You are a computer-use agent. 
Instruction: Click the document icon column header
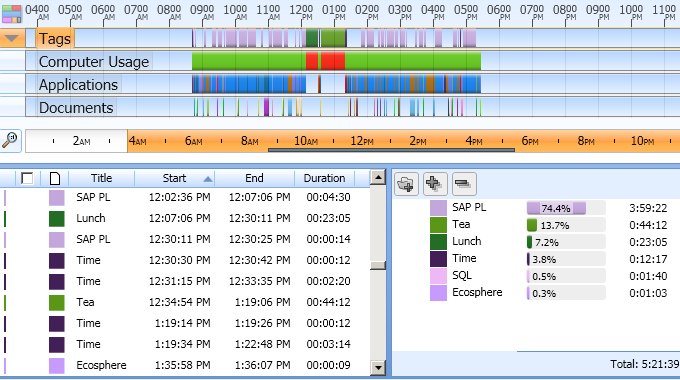(x=55, y=178)
